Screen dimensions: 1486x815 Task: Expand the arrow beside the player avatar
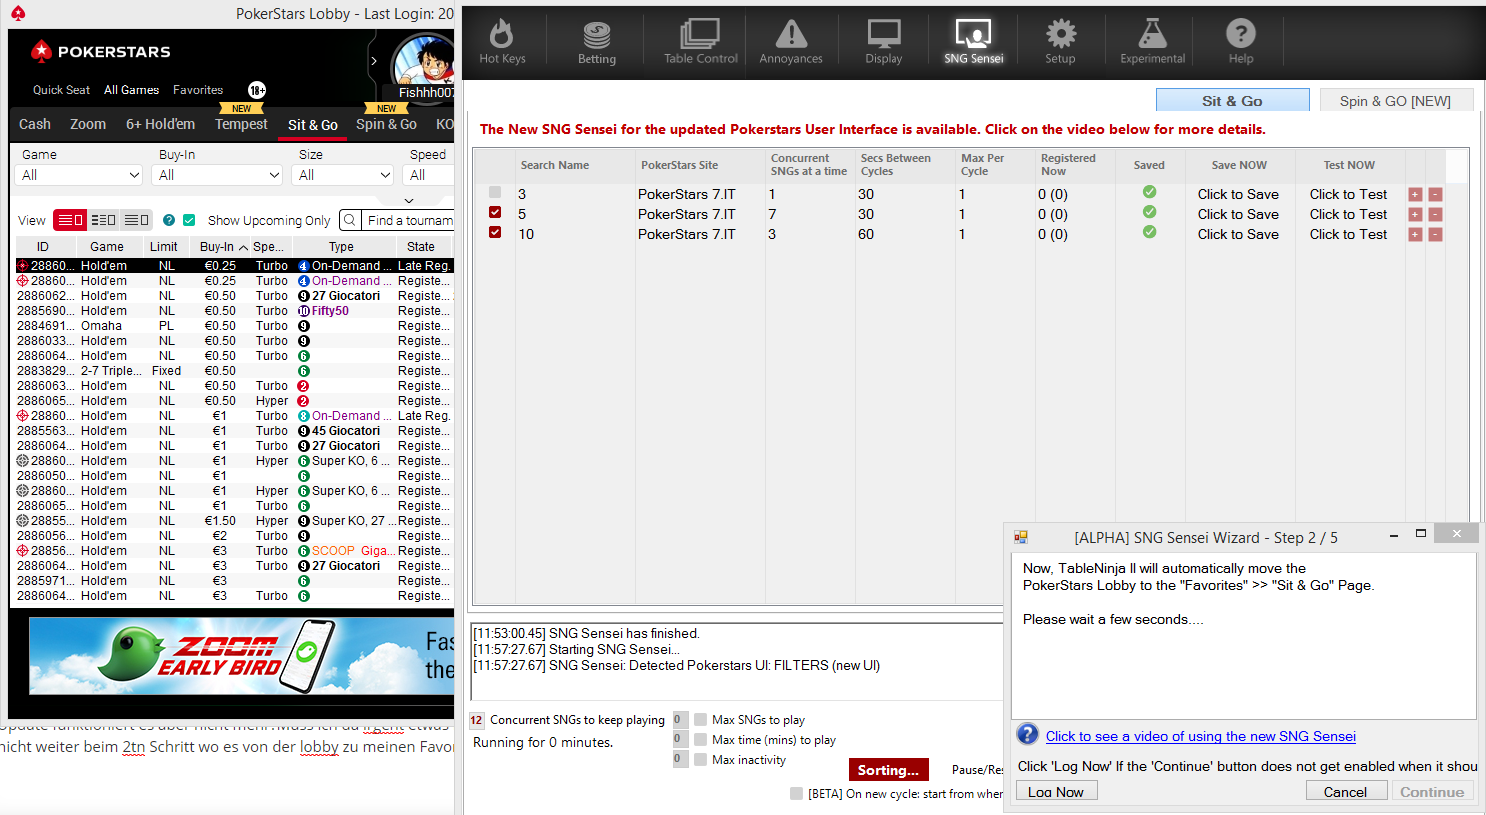point(374,61)
